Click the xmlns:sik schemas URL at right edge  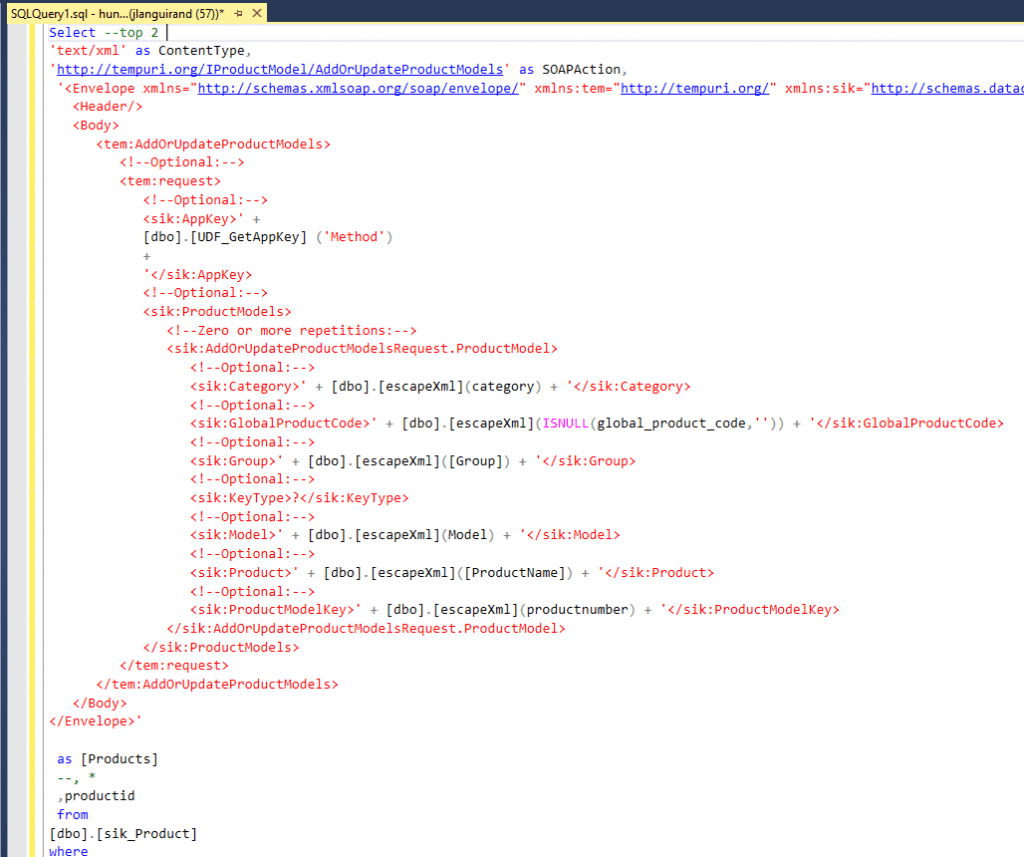pos(947,88)
